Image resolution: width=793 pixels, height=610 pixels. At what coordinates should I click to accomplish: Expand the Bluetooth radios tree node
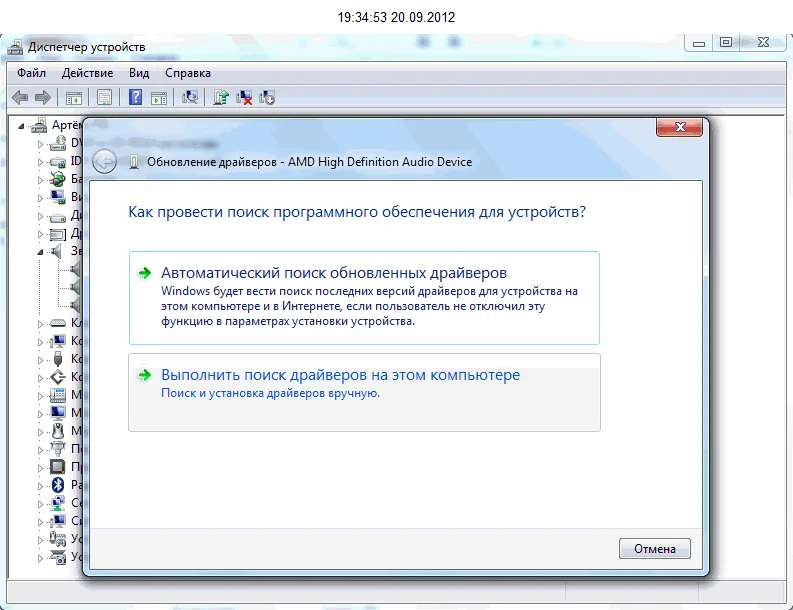40,486
